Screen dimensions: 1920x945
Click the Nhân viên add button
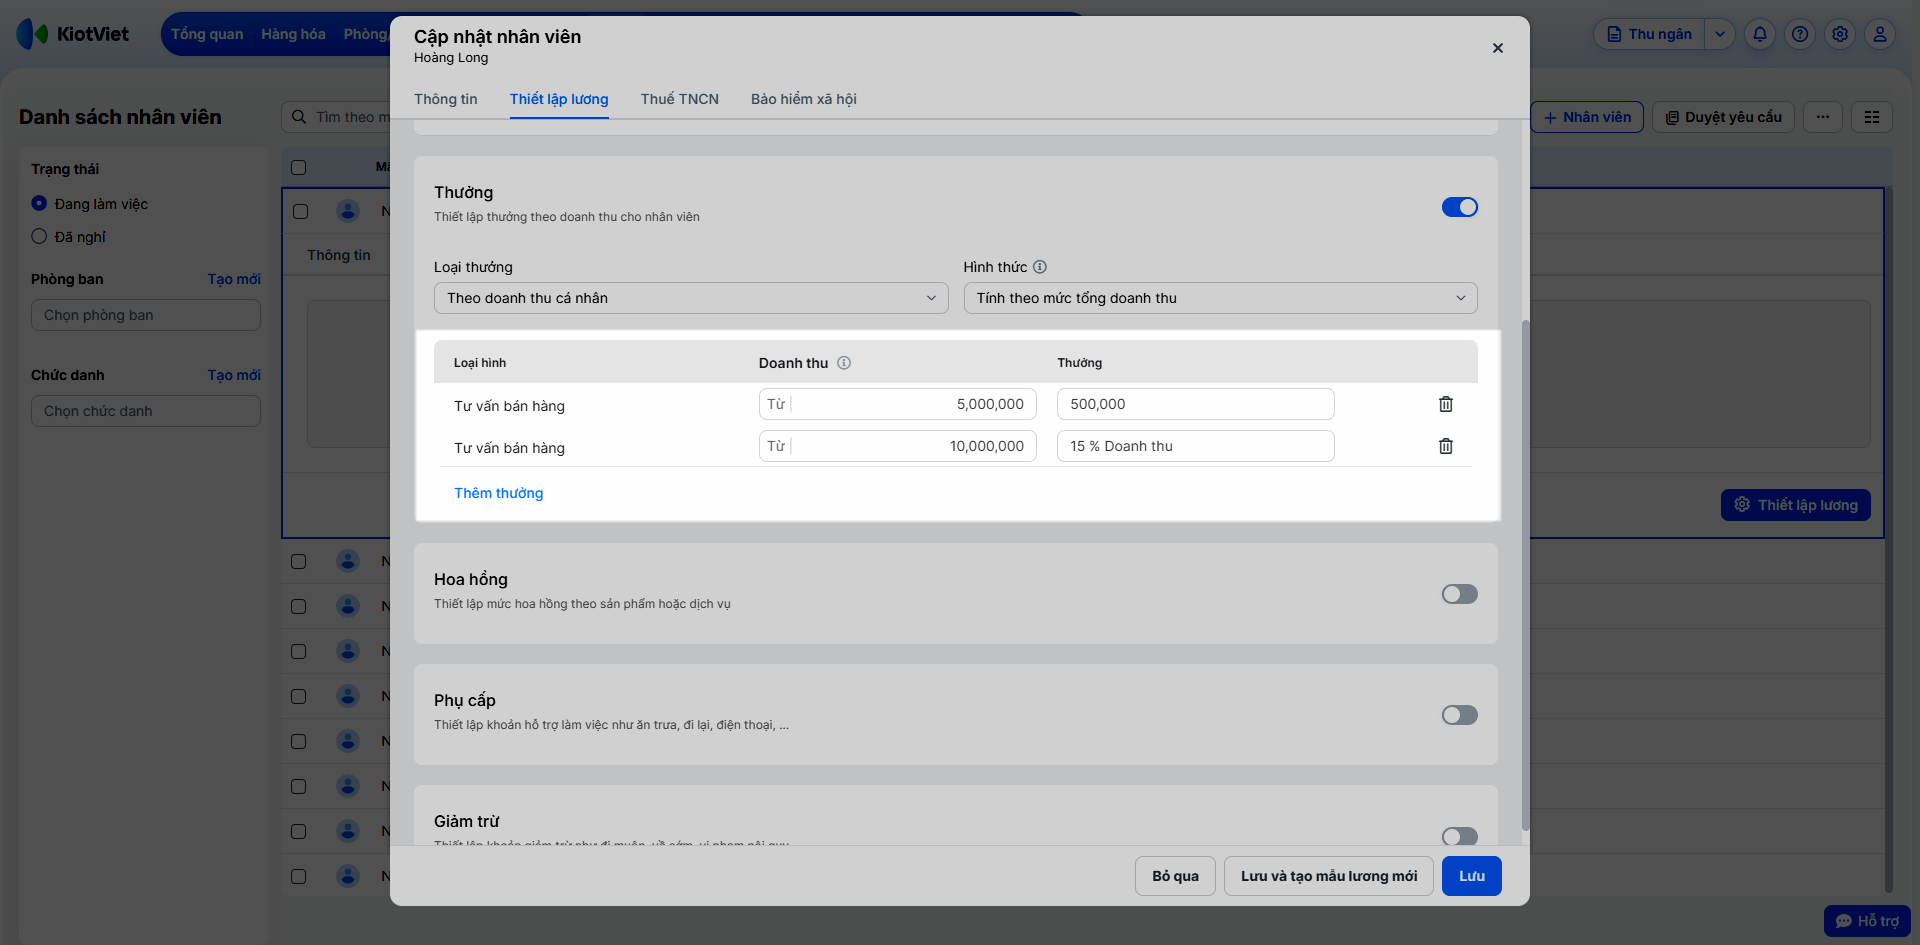(x=1587, y=117)
